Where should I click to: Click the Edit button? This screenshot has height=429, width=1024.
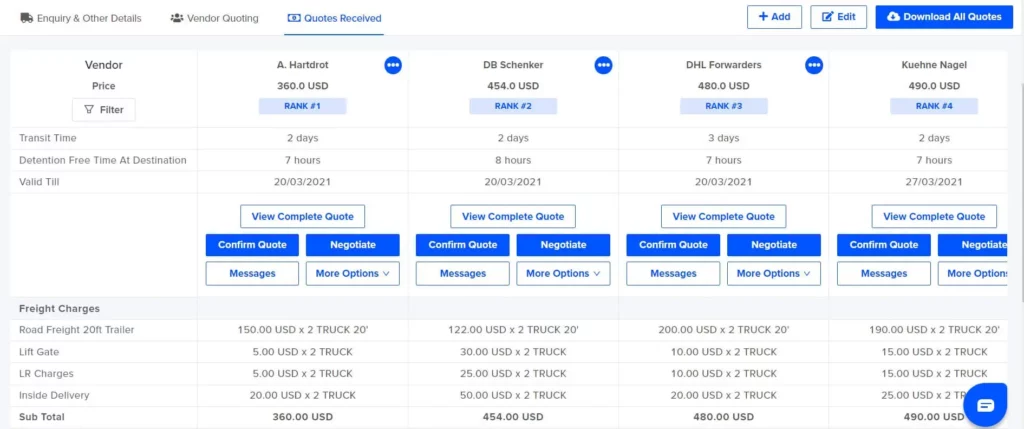click(839, 17)
